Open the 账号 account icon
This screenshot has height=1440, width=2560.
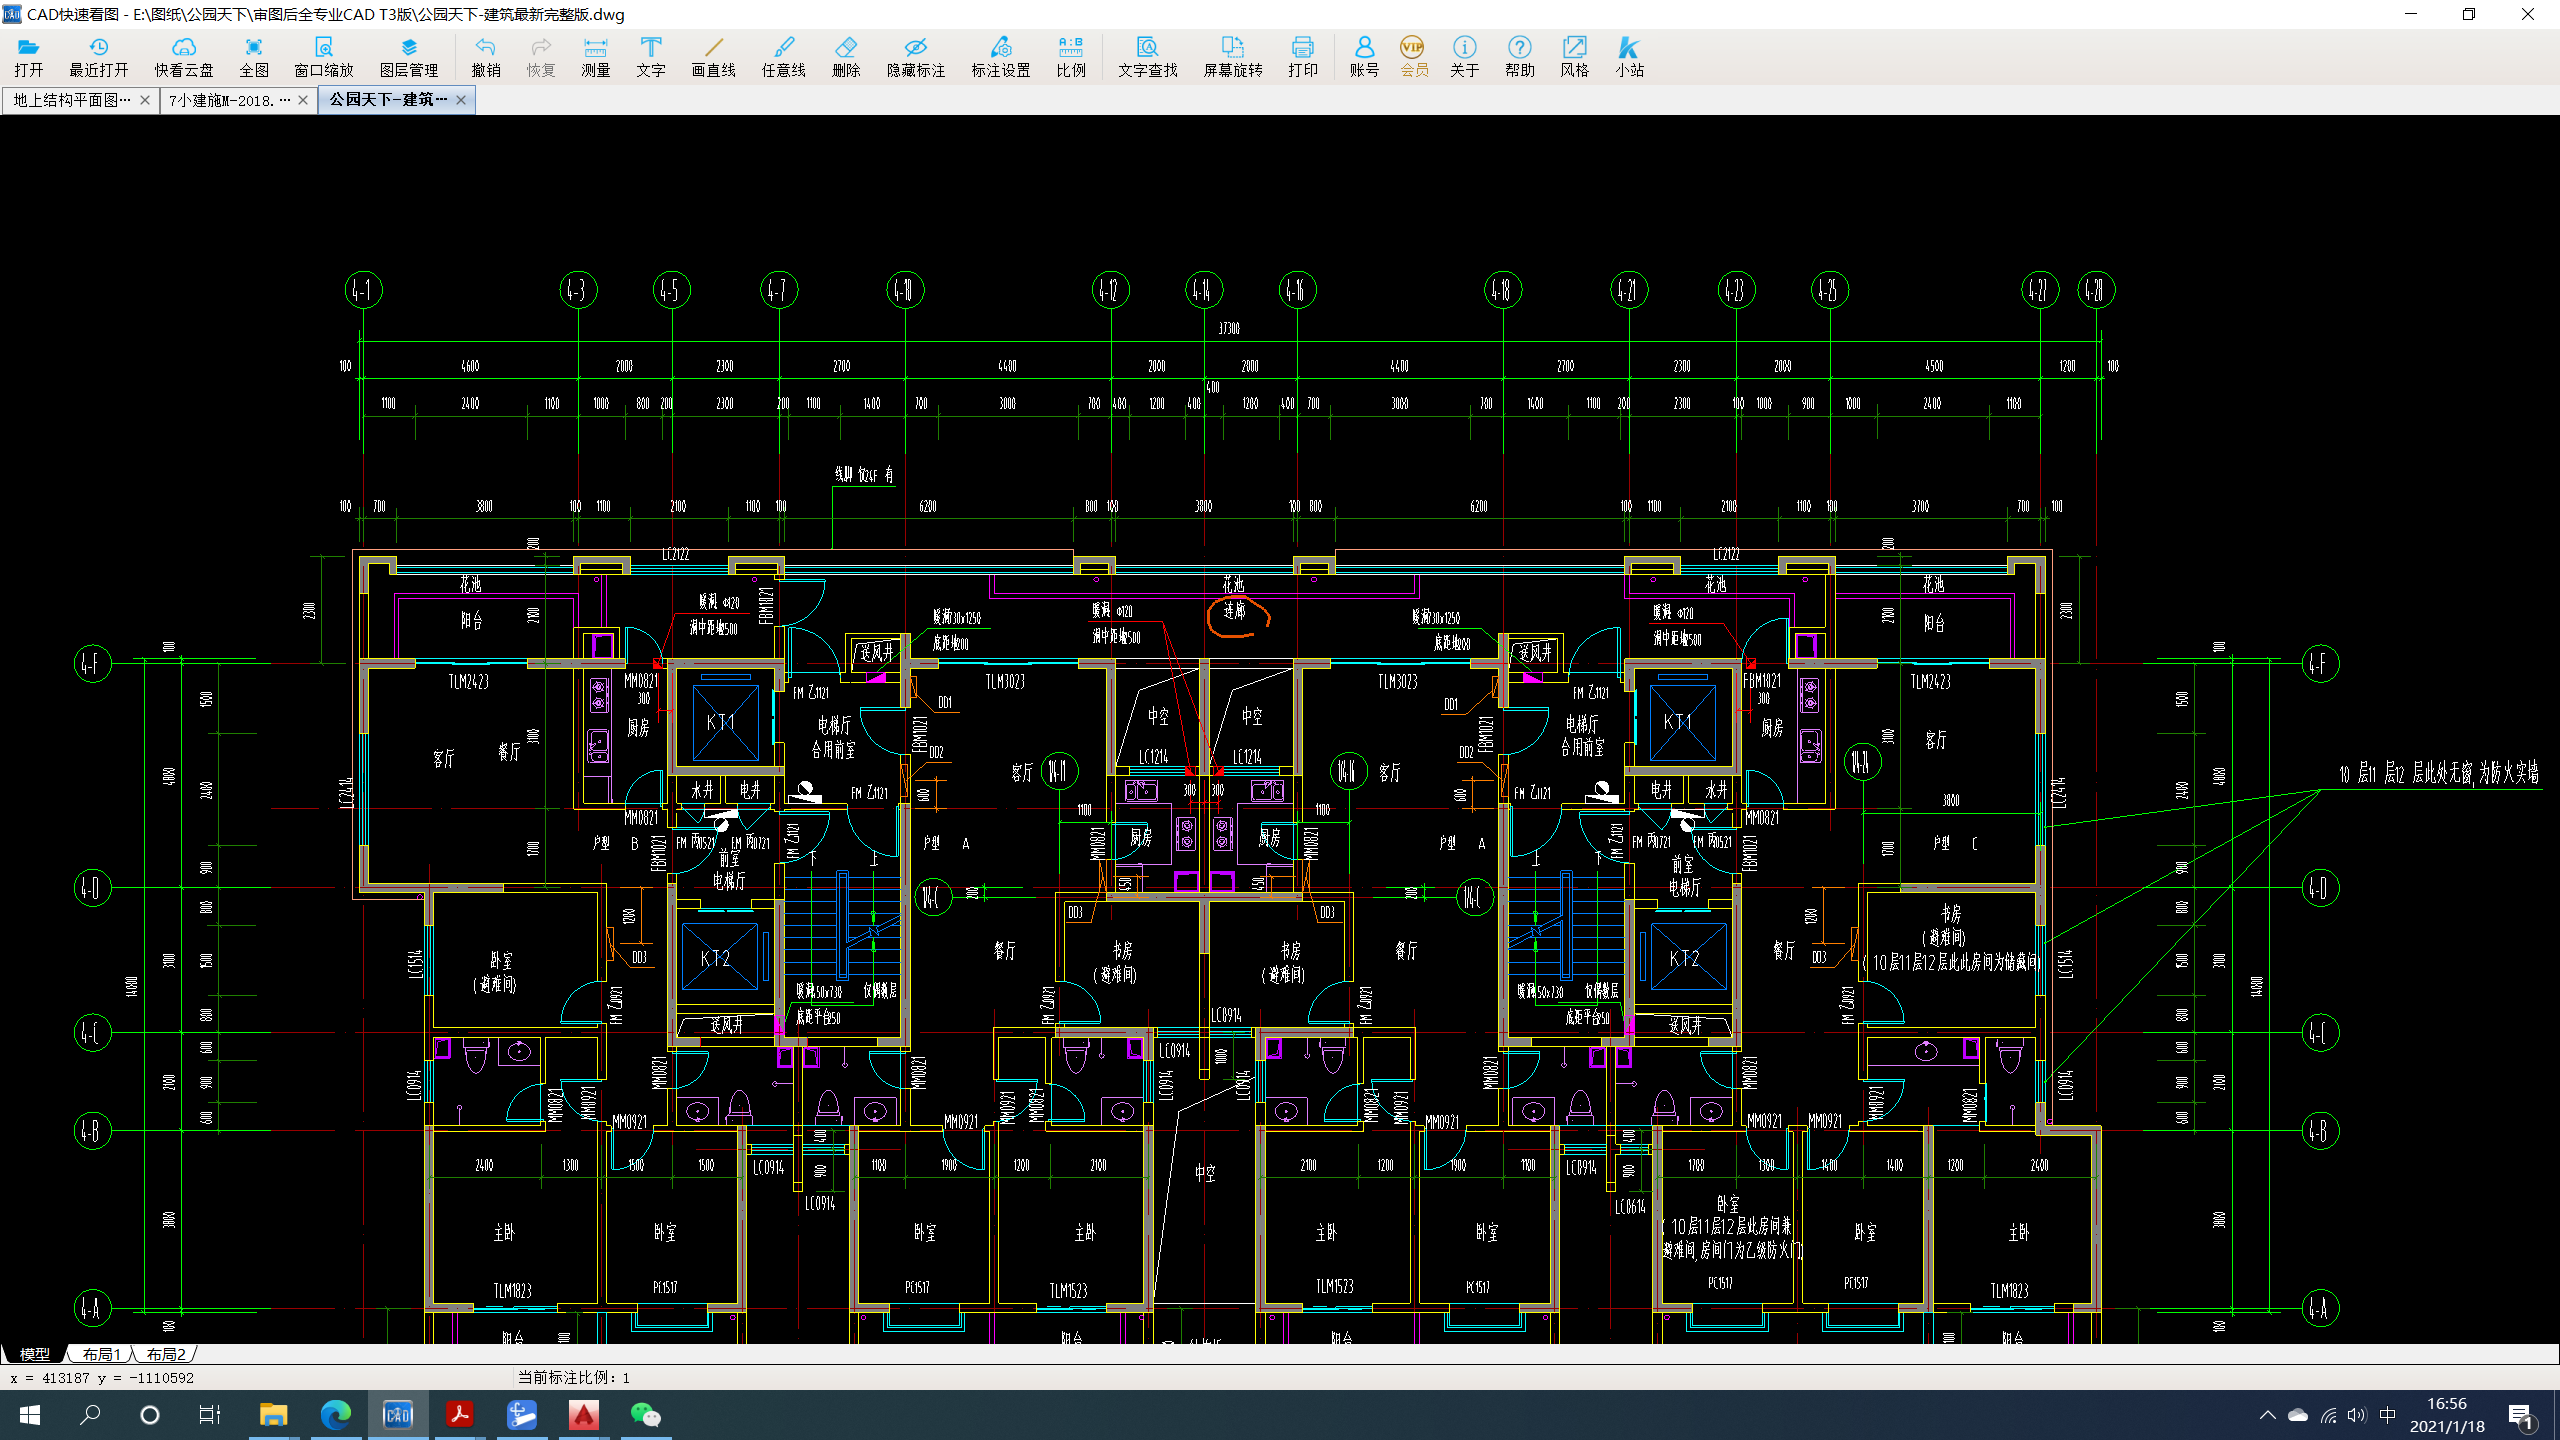tap(1364, 57)
